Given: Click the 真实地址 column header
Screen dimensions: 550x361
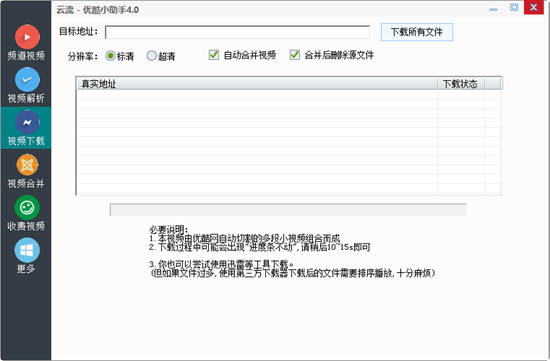Looking at the screenshot, I should (256, 84).
